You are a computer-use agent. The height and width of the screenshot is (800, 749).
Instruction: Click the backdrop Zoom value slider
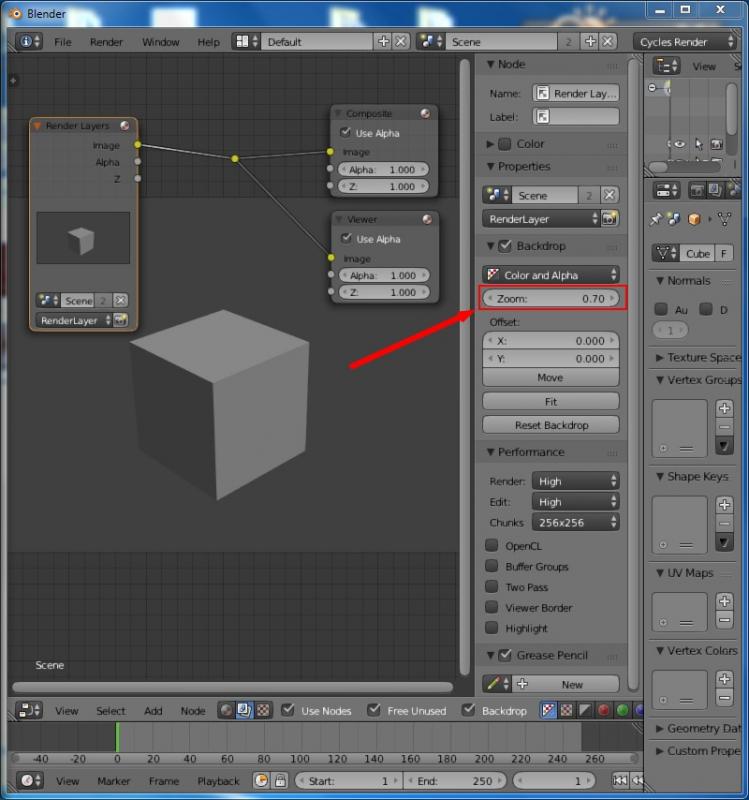tap(550, 299)
